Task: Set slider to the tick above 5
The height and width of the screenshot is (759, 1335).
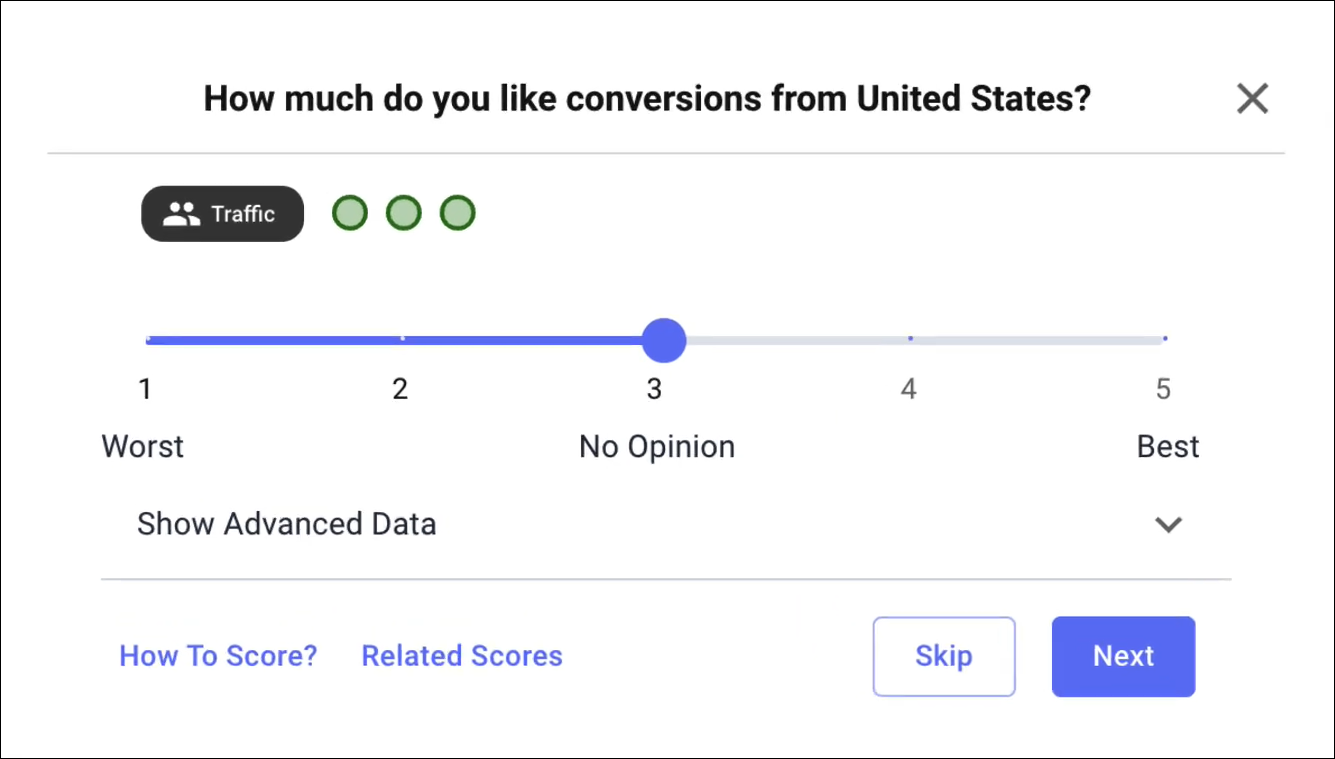Action: 1165,339
